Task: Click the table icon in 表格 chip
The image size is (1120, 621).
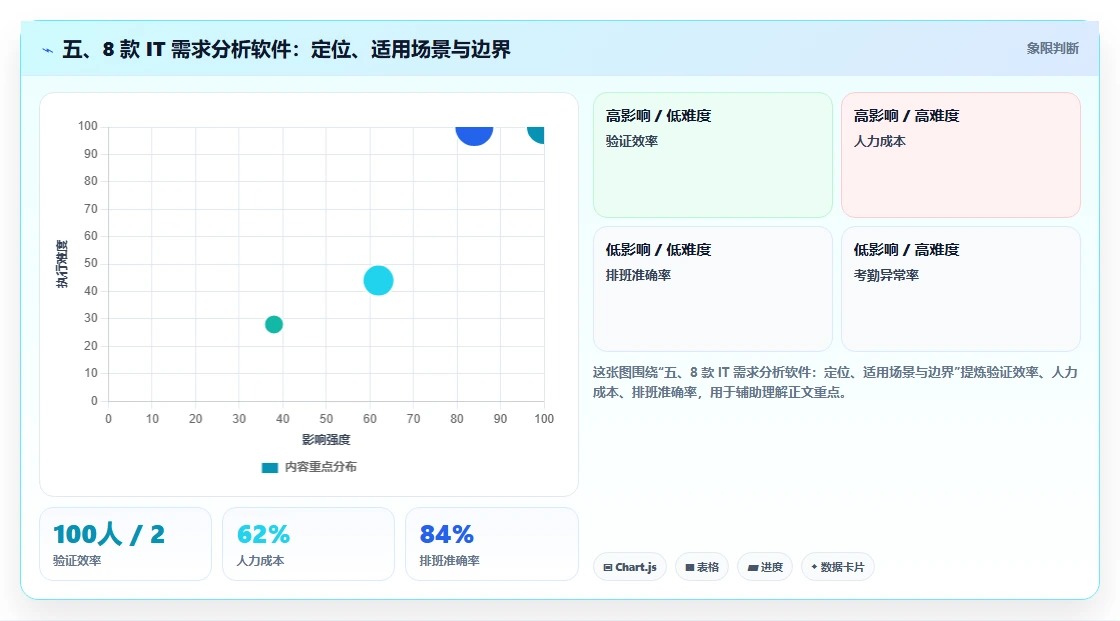Action: click(690, 567)
